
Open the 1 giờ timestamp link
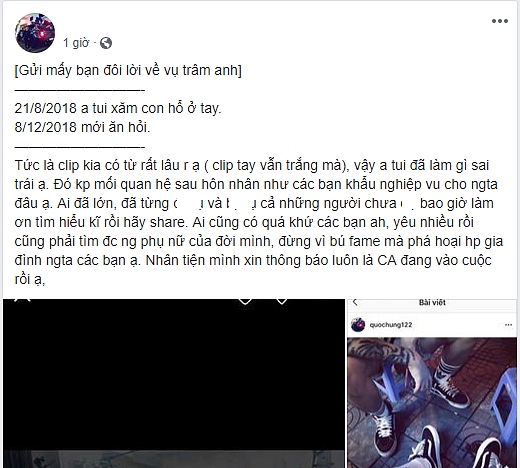(x=76, y=43)
